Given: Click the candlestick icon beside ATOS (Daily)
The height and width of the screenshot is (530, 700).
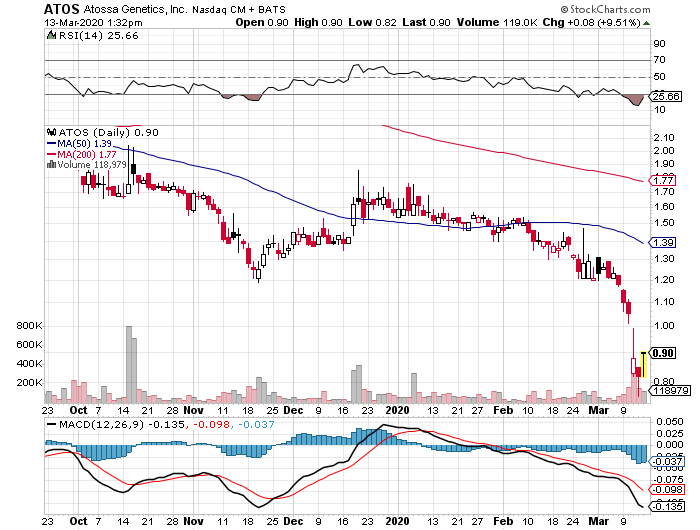Looking at the screenshot, I should click(52, 133).
